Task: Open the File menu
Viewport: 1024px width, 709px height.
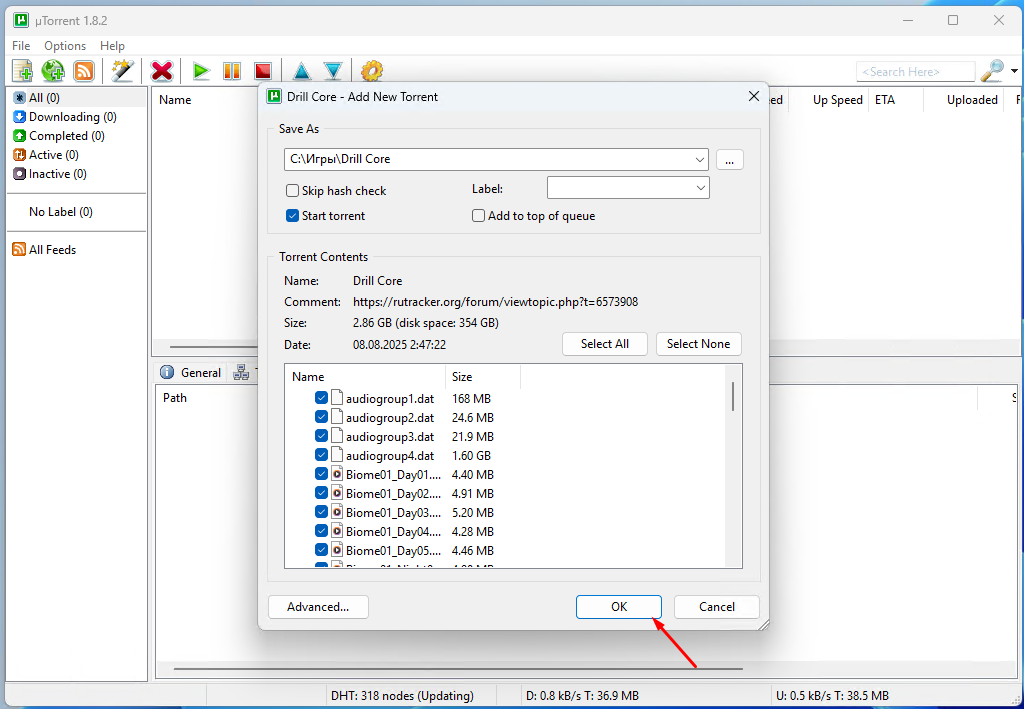Action: point(21,46)
